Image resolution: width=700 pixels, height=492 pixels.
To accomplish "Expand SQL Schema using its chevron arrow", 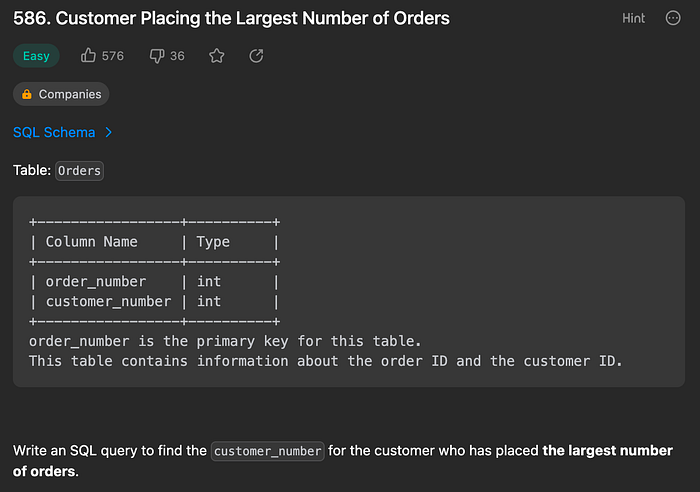I will click(108, 132).
